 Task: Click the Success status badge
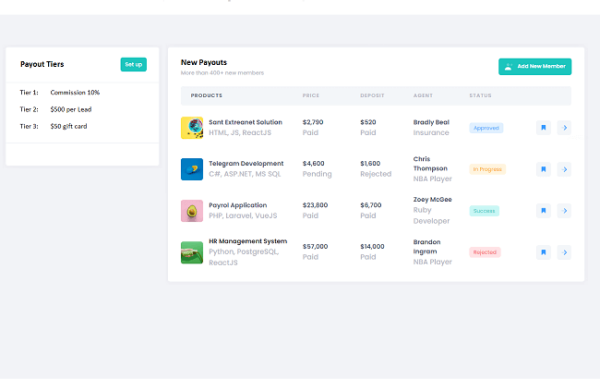484,211
